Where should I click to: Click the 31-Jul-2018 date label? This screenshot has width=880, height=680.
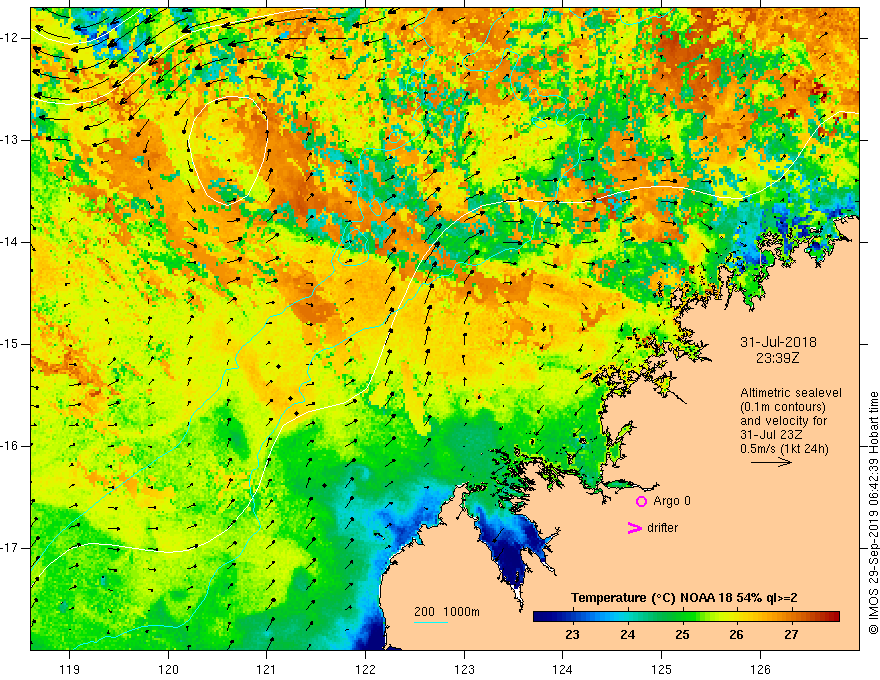(x=778, y=342)
